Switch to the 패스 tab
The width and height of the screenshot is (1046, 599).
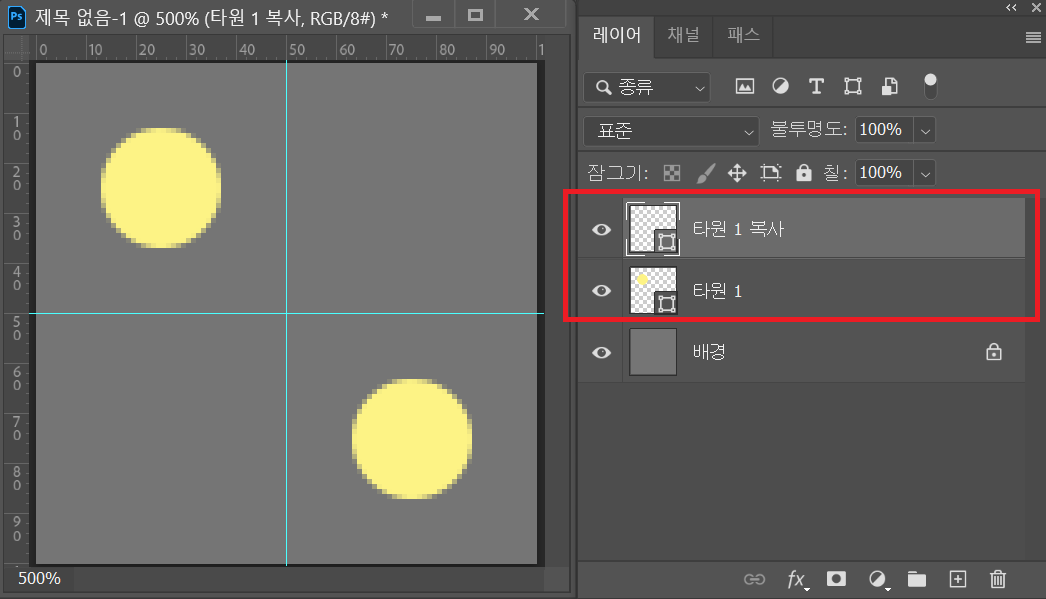[742, 35]
